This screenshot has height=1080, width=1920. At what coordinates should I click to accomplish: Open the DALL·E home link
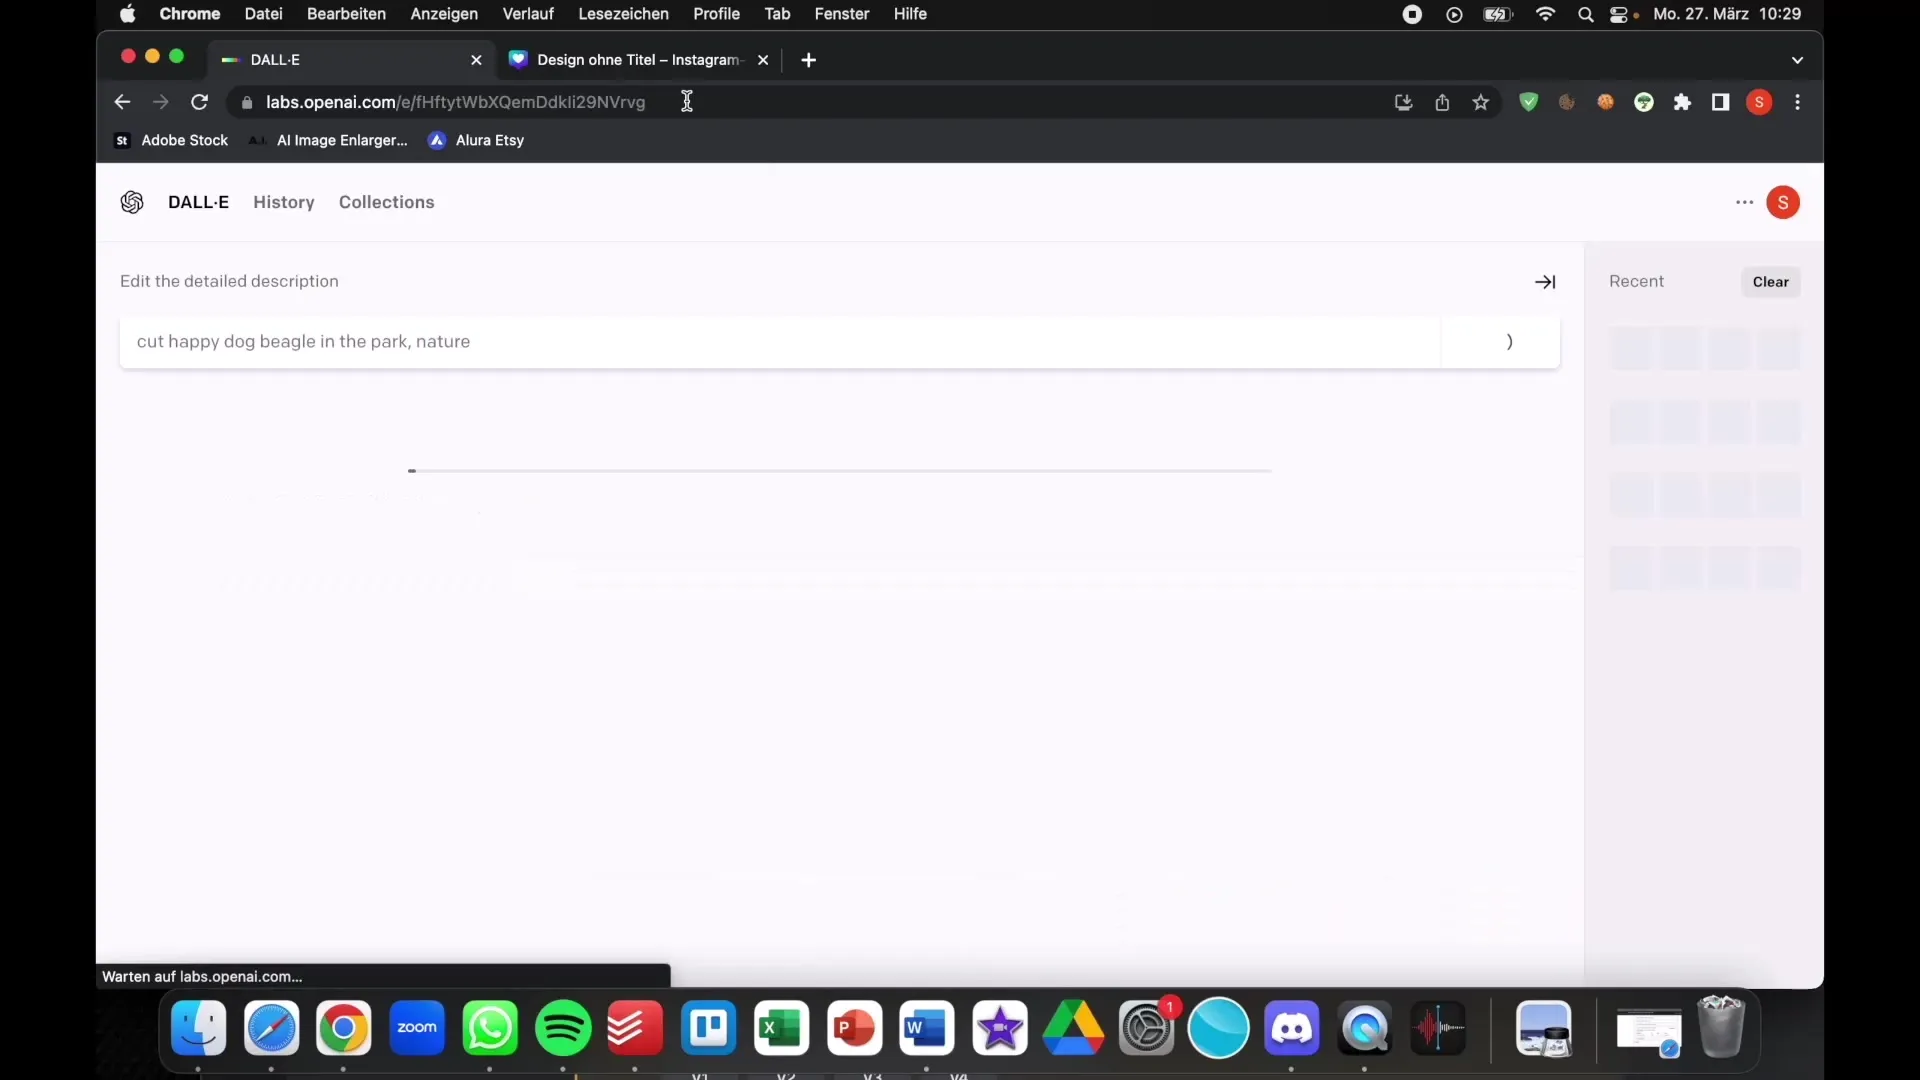coord(198,202)
